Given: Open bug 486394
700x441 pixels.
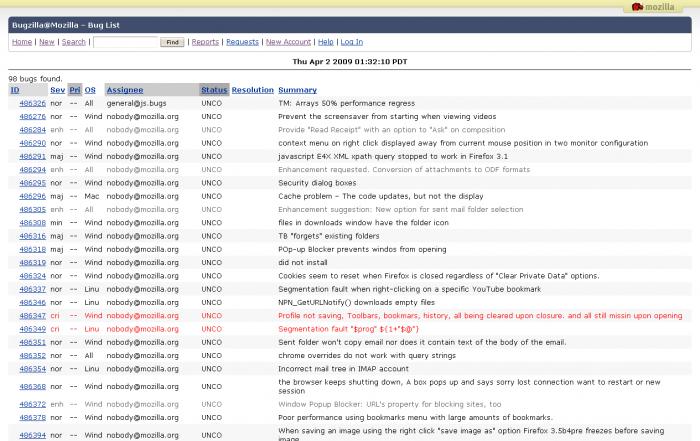Looking at the screenshot, I should 33,435.
